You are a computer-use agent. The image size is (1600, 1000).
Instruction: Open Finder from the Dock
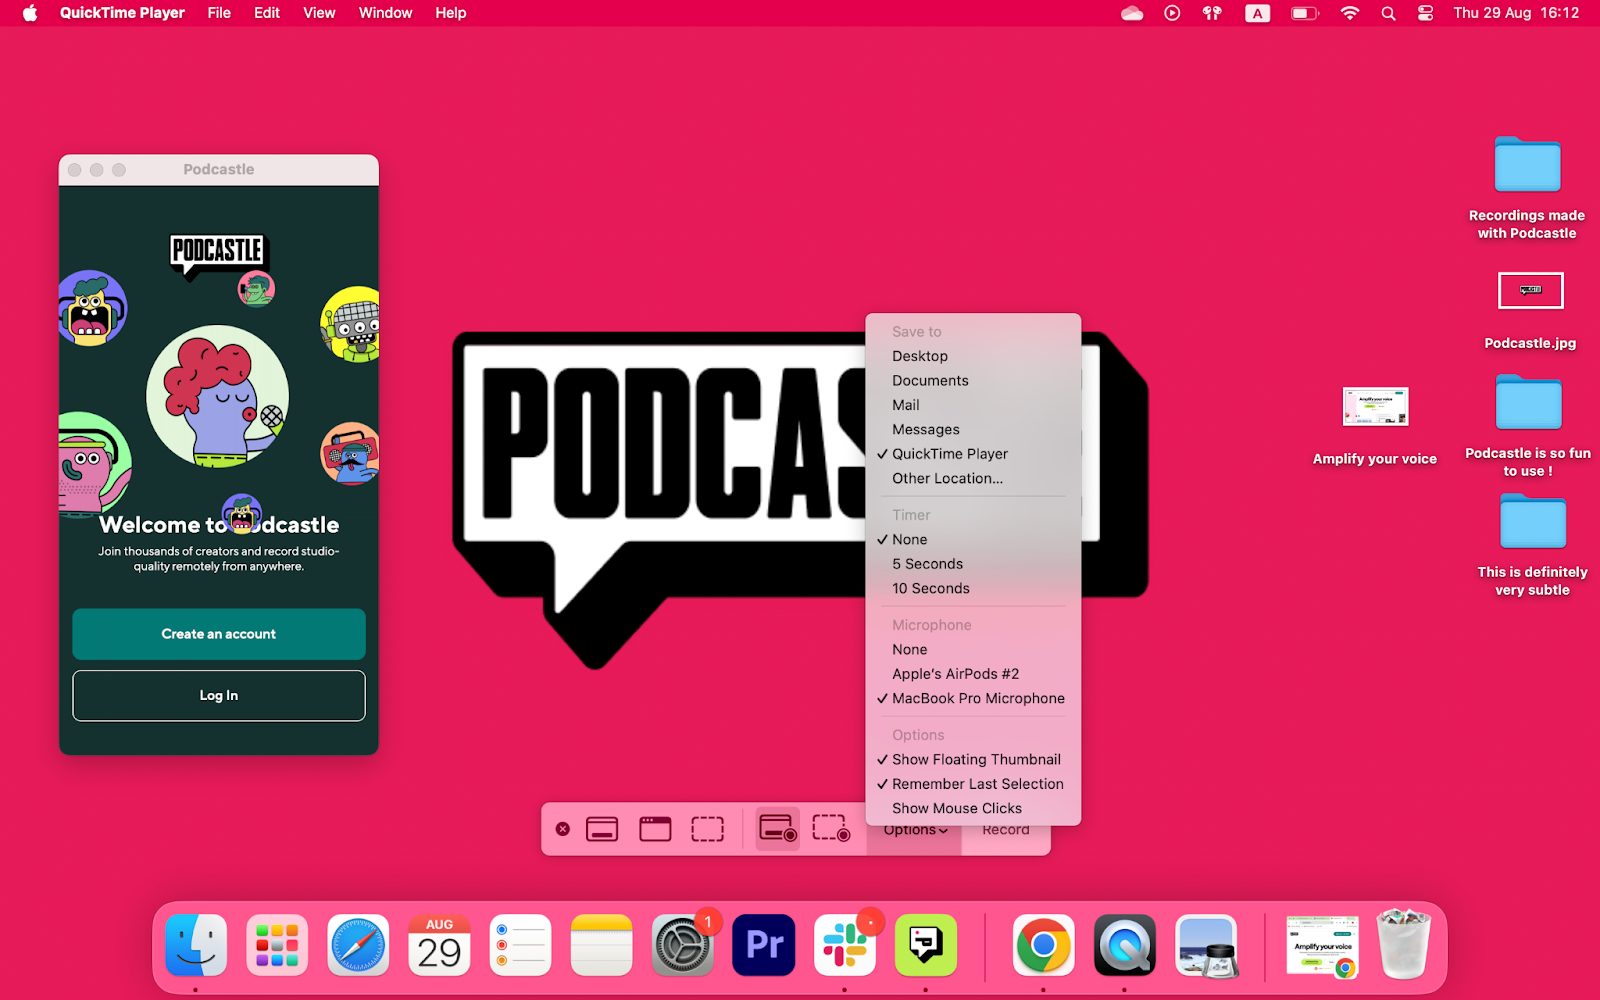(196, 945)
